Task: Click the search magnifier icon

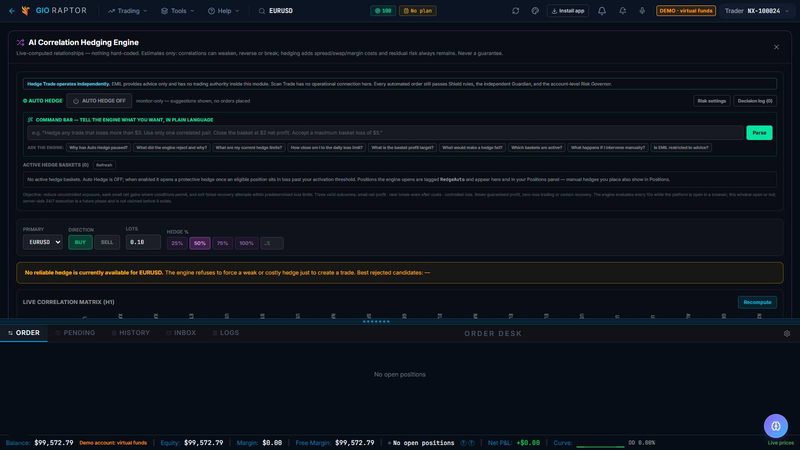Action: tap(262, 11)
